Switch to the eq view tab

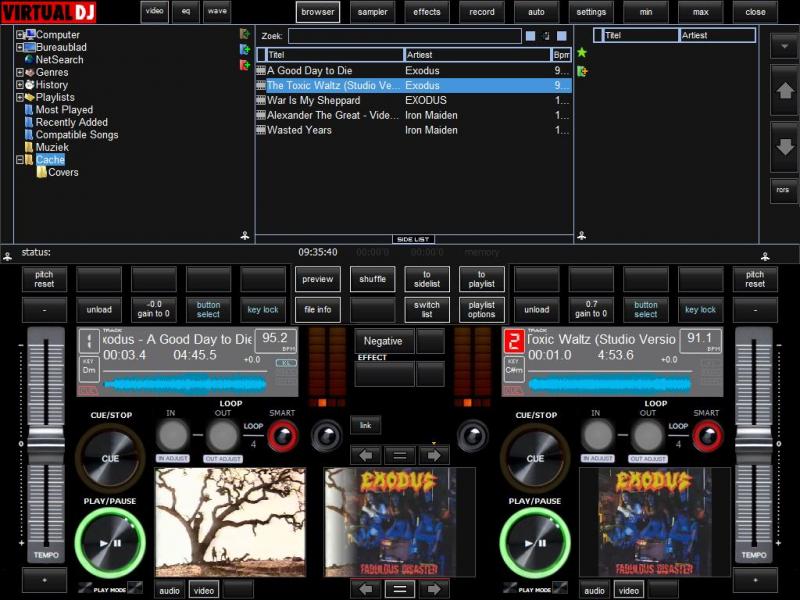[x=186, y=11]
